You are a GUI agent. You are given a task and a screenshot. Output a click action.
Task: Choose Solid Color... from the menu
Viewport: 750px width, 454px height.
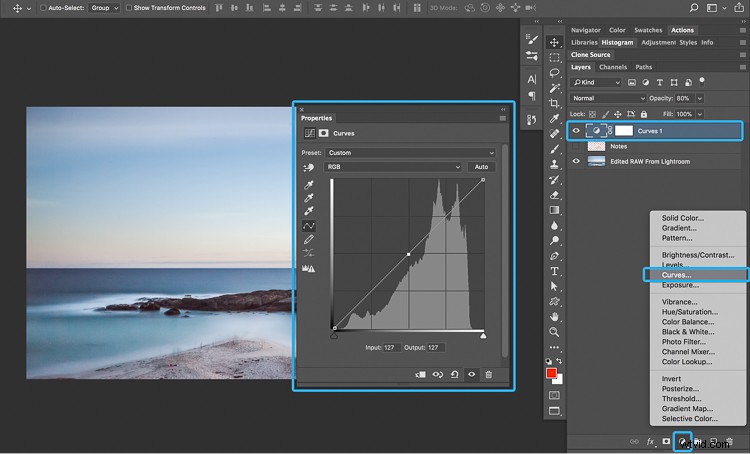683,218
